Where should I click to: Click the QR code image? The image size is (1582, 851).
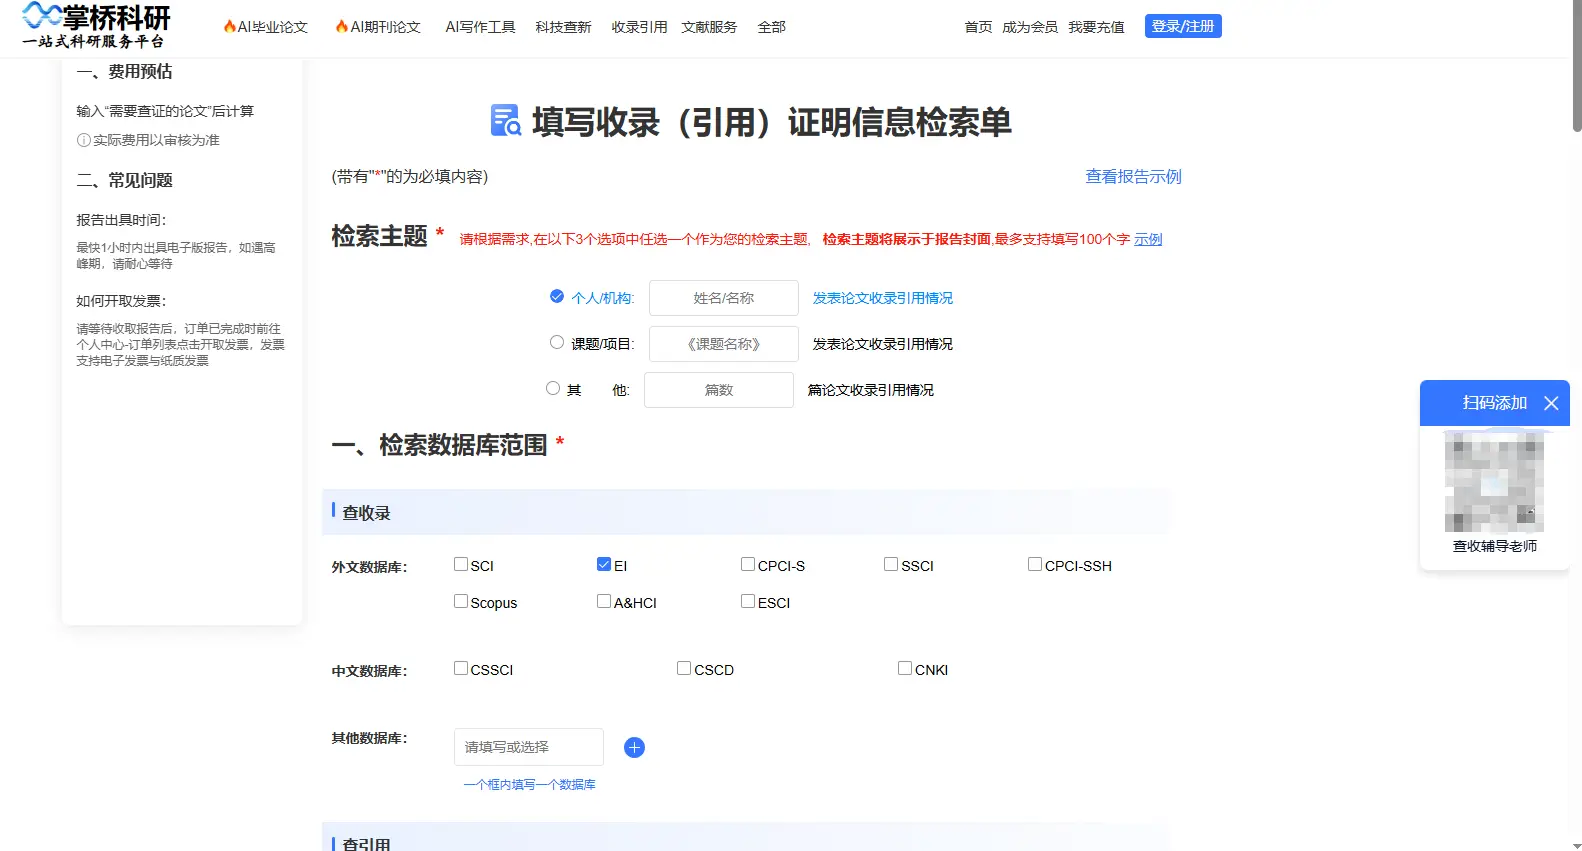pyautogui.click(x=1494, y=481)
